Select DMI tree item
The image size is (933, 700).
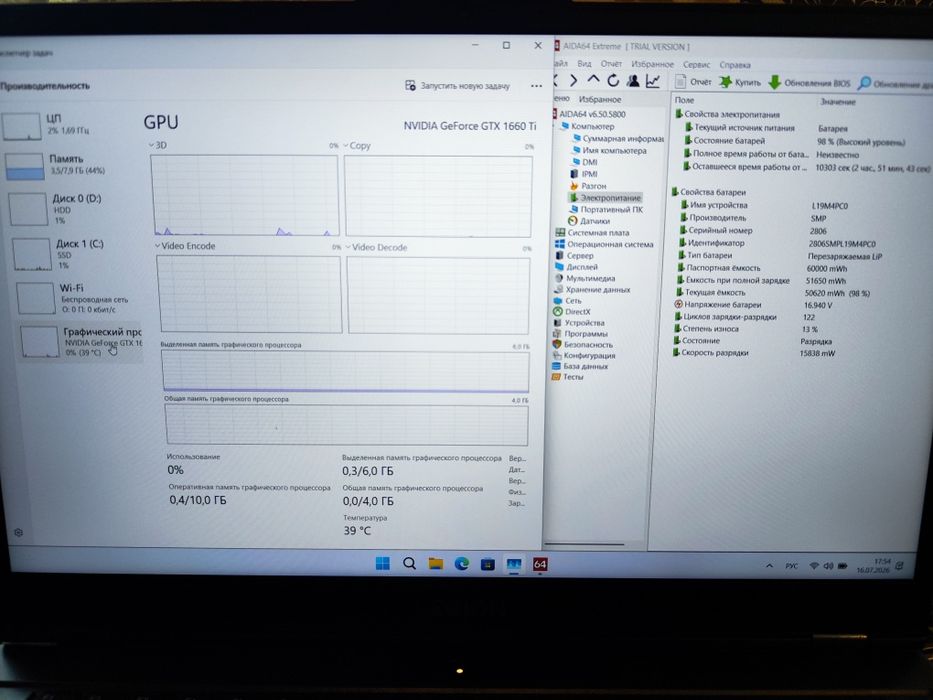pyautogui.click(x=584, y=162)
